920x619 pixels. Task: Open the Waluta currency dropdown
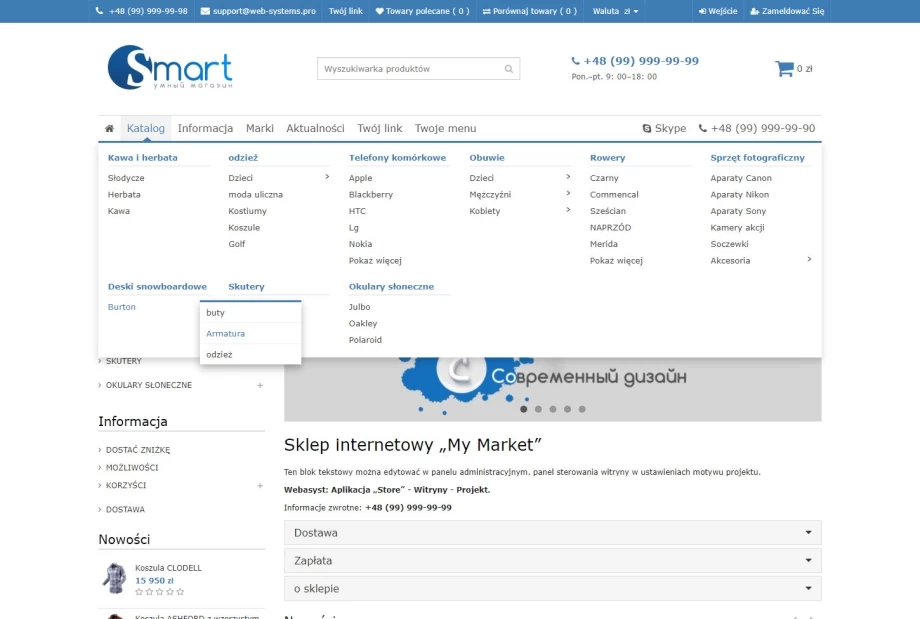pyautogui.click(x=615, y=11)
